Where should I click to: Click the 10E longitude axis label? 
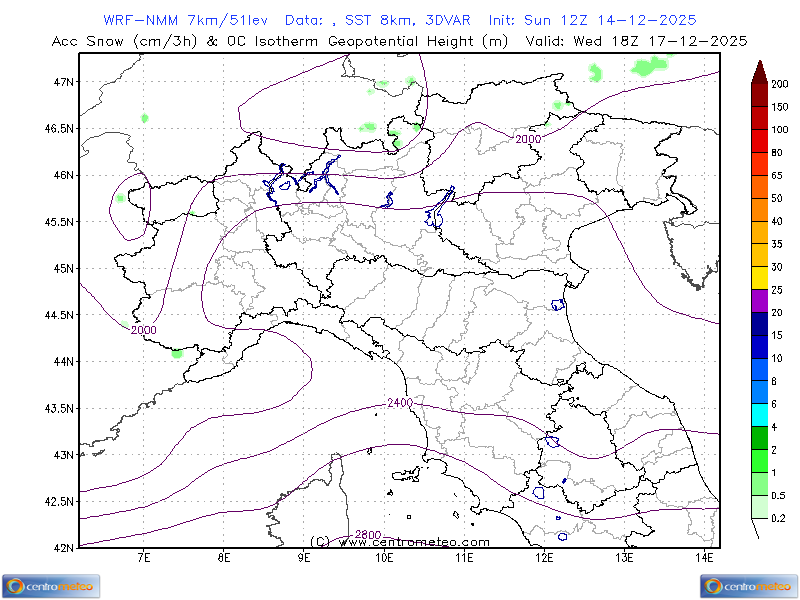pos(384,555)
